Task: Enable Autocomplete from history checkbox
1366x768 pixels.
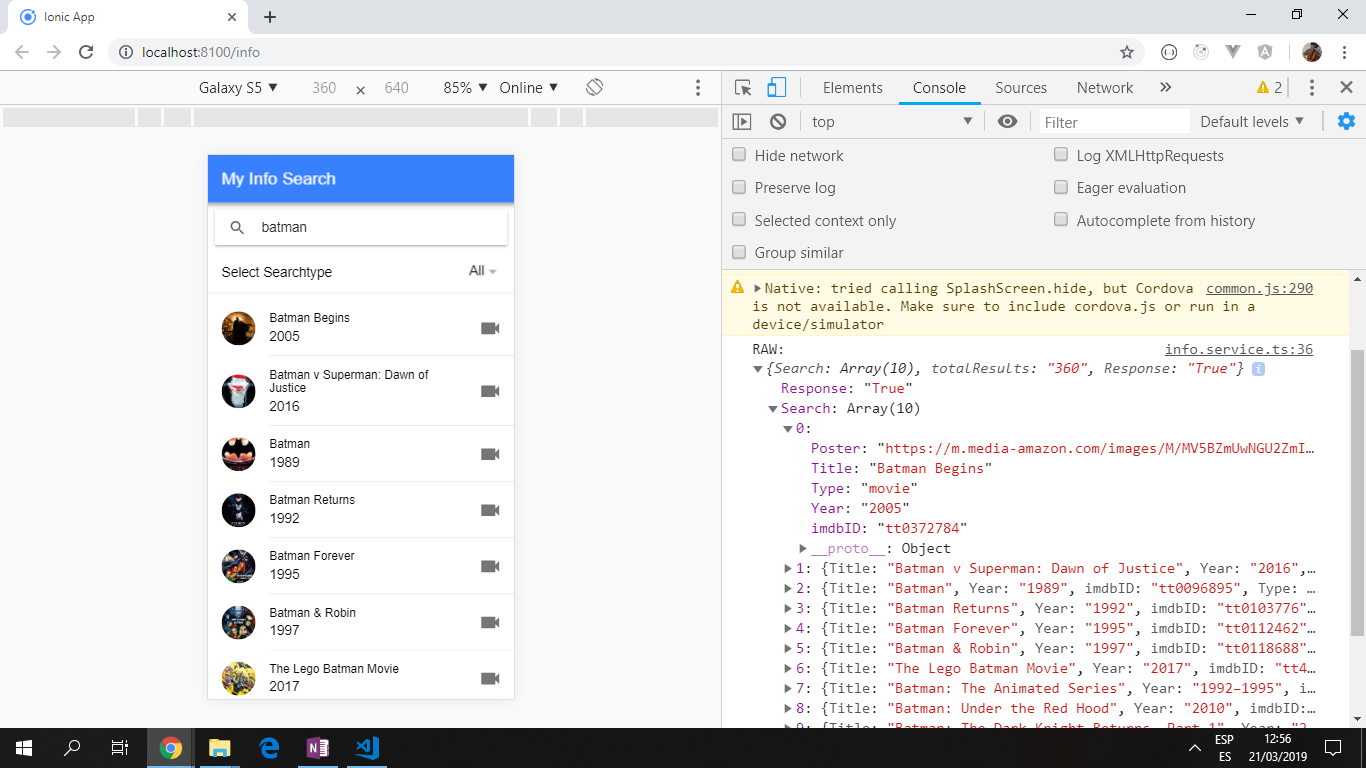Action: click(1061, 220)
